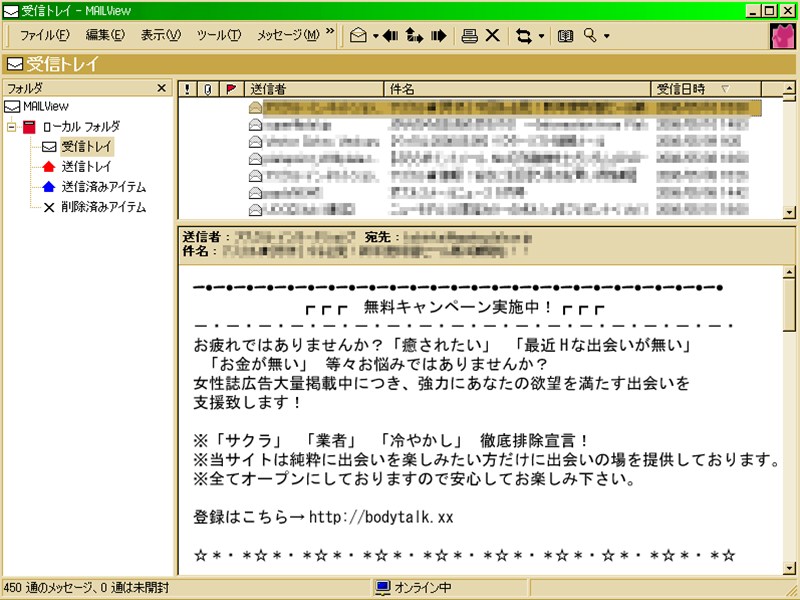
Task: Open the ツール(T) menu
Action: tap(218, 36)
